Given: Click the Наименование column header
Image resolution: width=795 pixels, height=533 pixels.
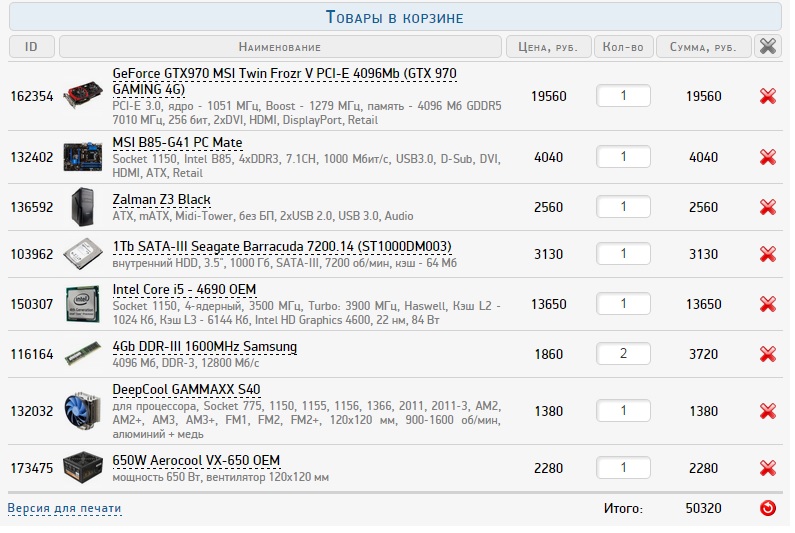Looking at the screenshot, I should pos(280,47).
